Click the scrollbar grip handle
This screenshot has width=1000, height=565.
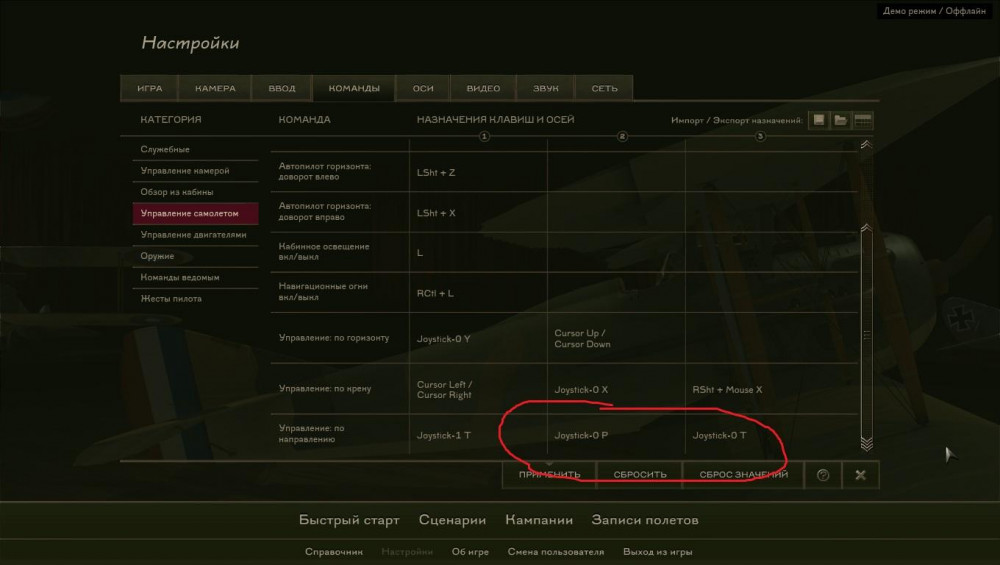point(866,335)
